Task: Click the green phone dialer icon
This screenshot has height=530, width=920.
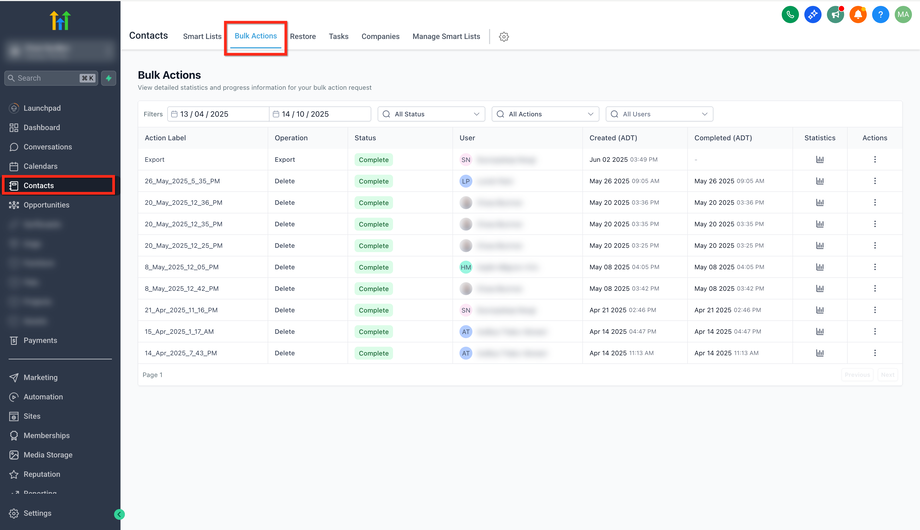Action: click(x=790, y=15)
